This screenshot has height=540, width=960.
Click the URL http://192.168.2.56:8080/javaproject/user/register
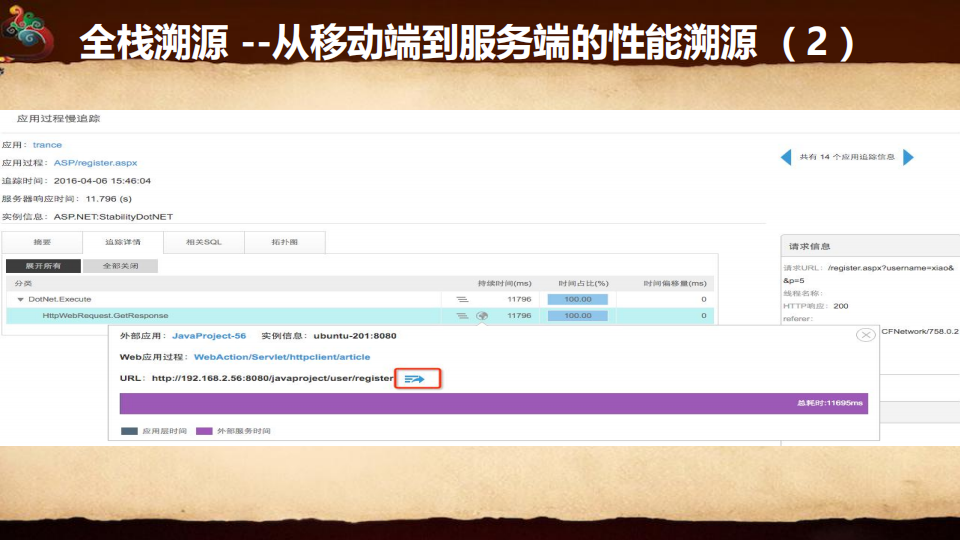[272, 378]
